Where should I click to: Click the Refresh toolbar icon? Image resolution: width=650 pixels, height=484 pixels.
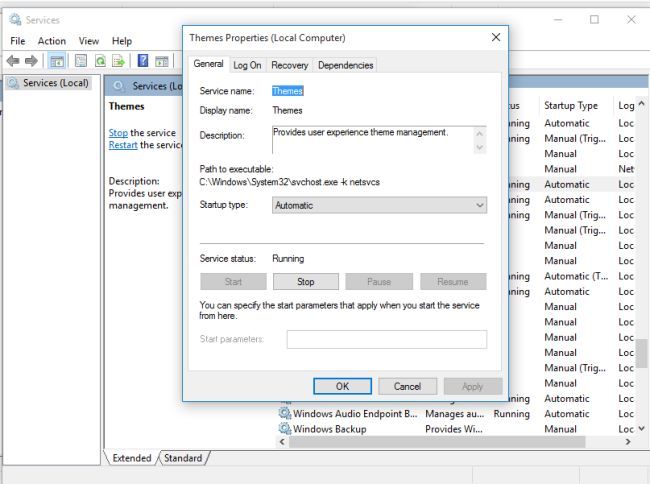(100, 61)
